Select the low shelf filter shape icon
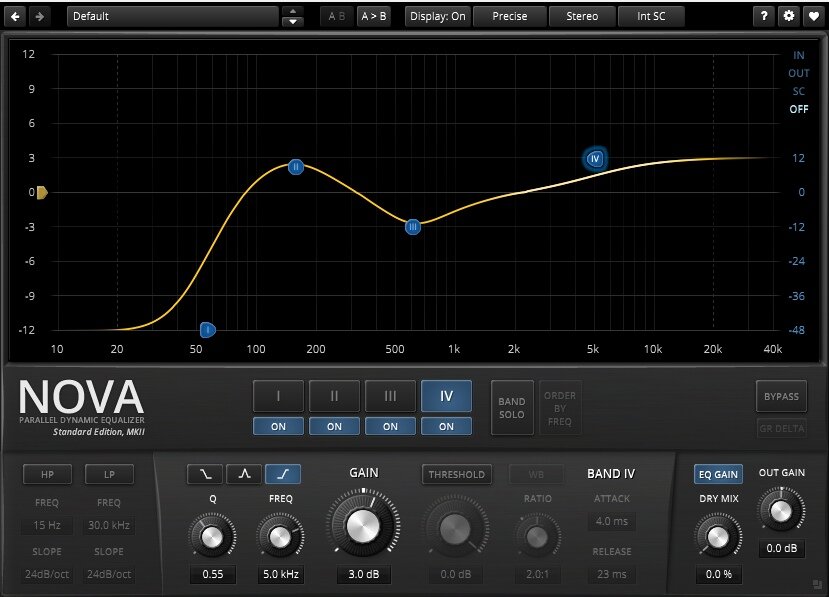Viewport: 829px width, 597px height. click(x=205, y=474)
